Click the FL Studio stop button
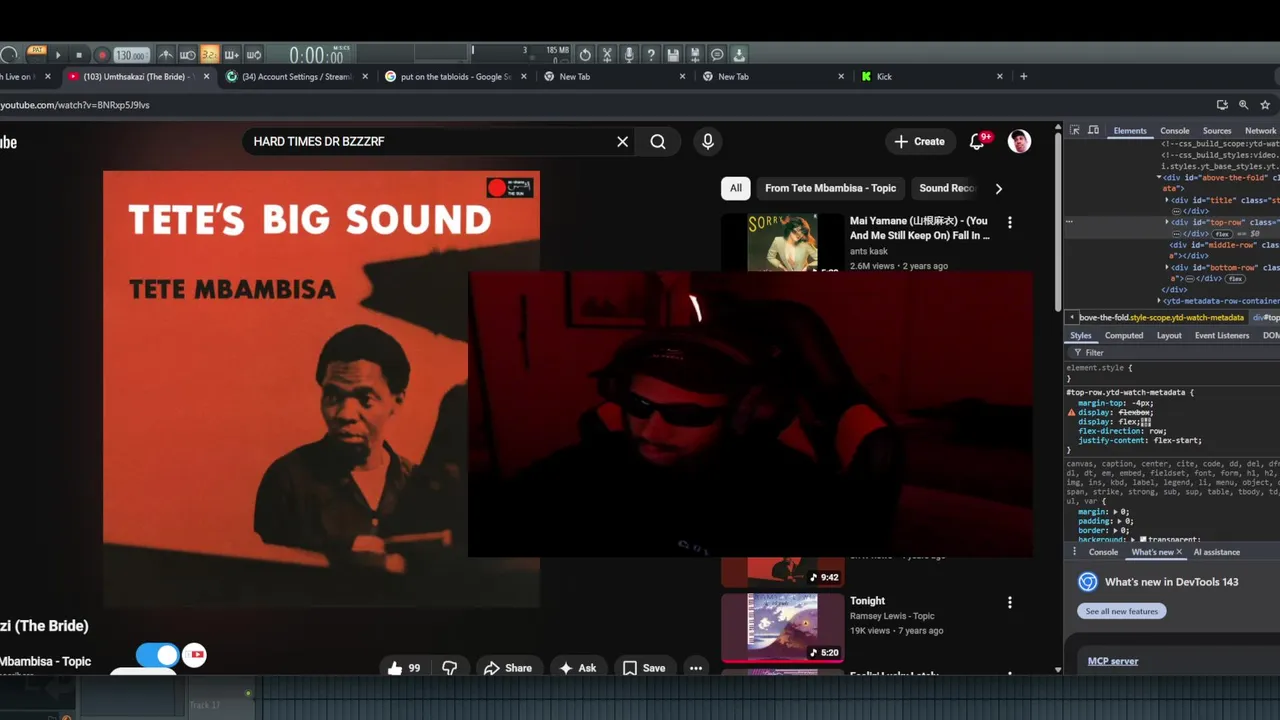 click(x=79, y=55)
